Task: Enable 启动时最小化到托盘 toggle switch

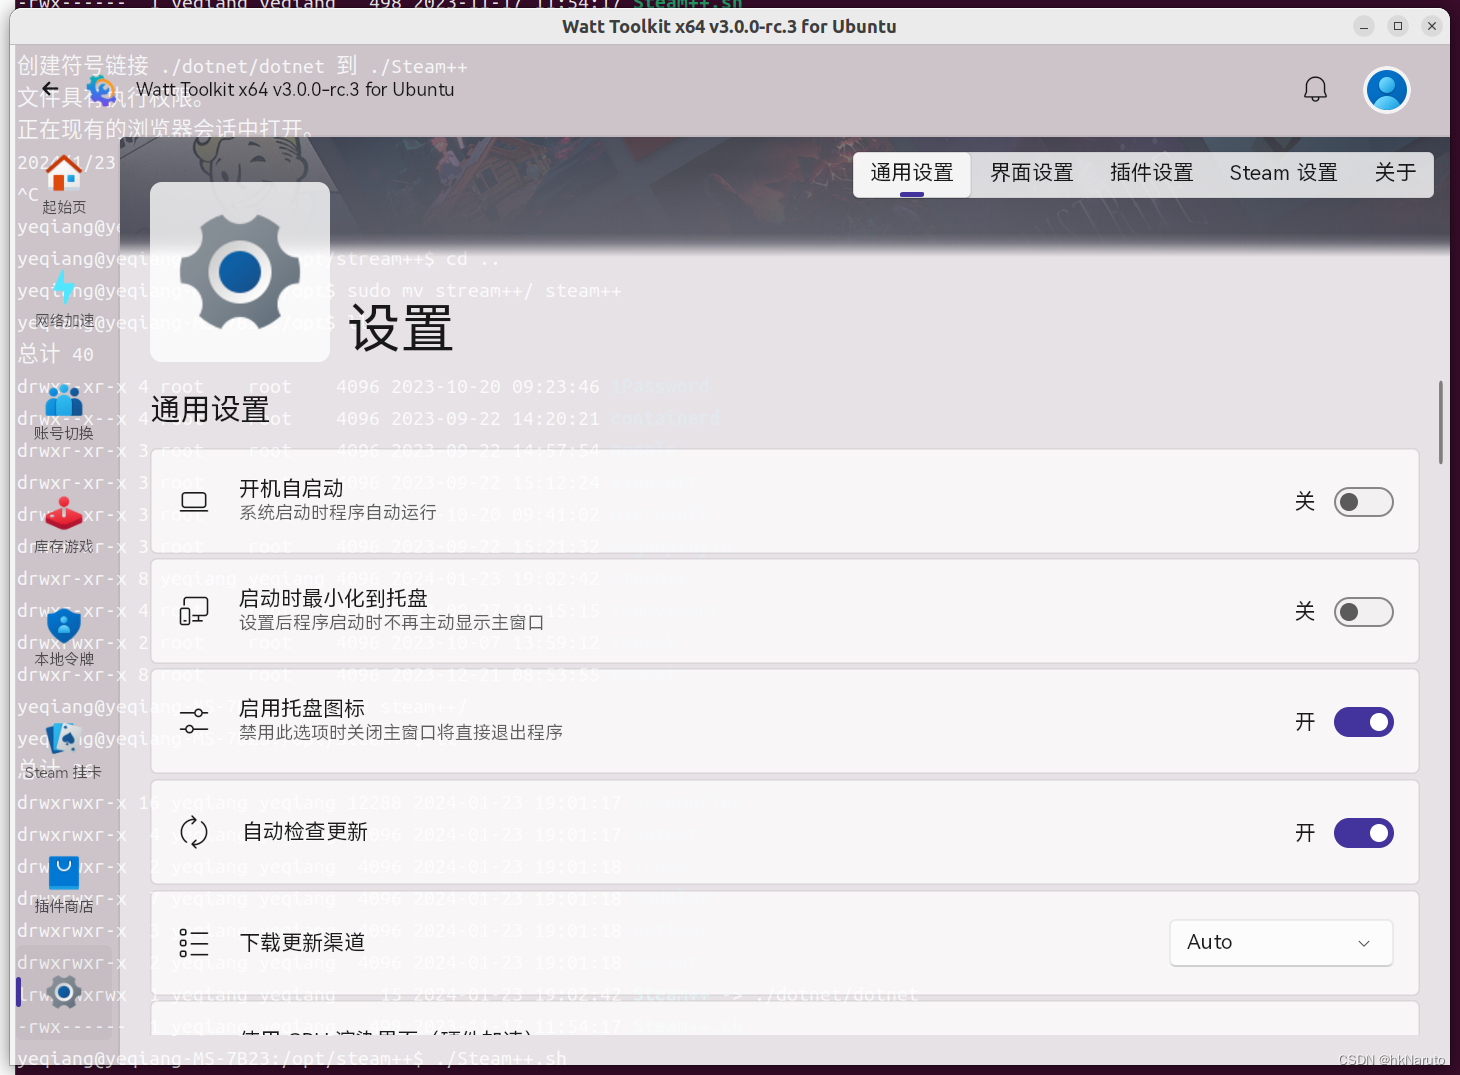Action: coord(1364,612)
